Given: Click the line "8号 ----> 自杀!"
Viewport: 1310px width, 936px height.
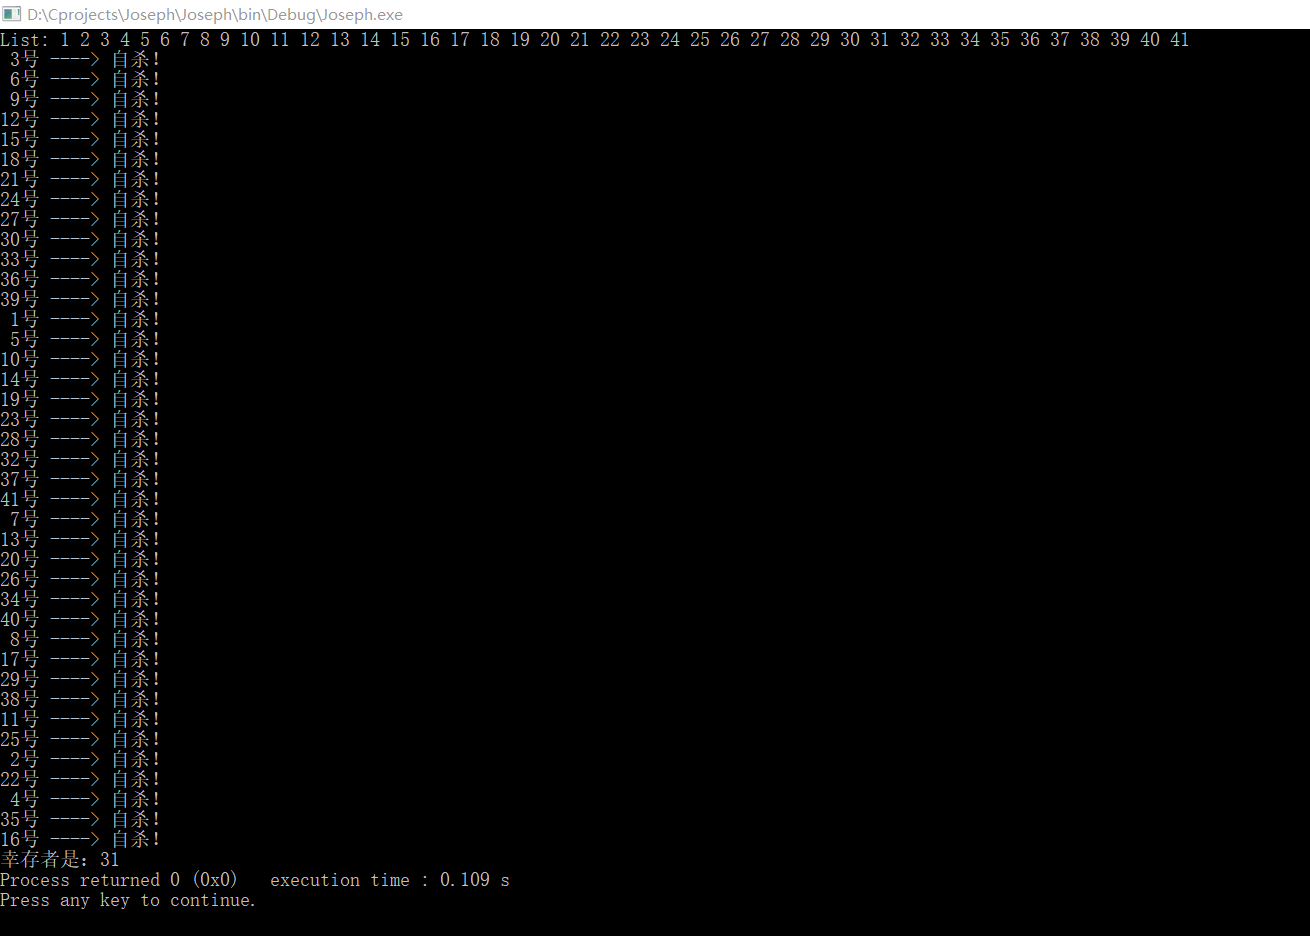Looking at the screenshot, I should [85, 639].
